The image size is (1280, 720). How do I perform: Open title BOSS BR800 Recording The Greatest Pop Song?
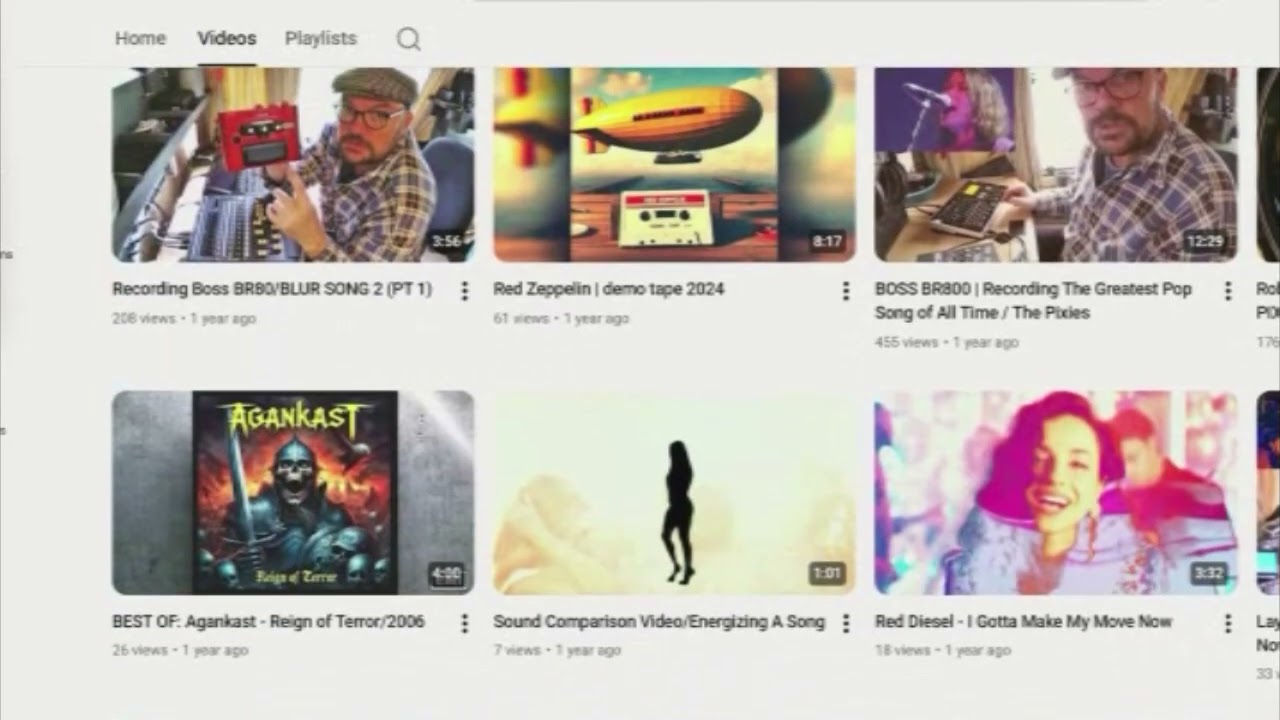(x=1033, y=301)
